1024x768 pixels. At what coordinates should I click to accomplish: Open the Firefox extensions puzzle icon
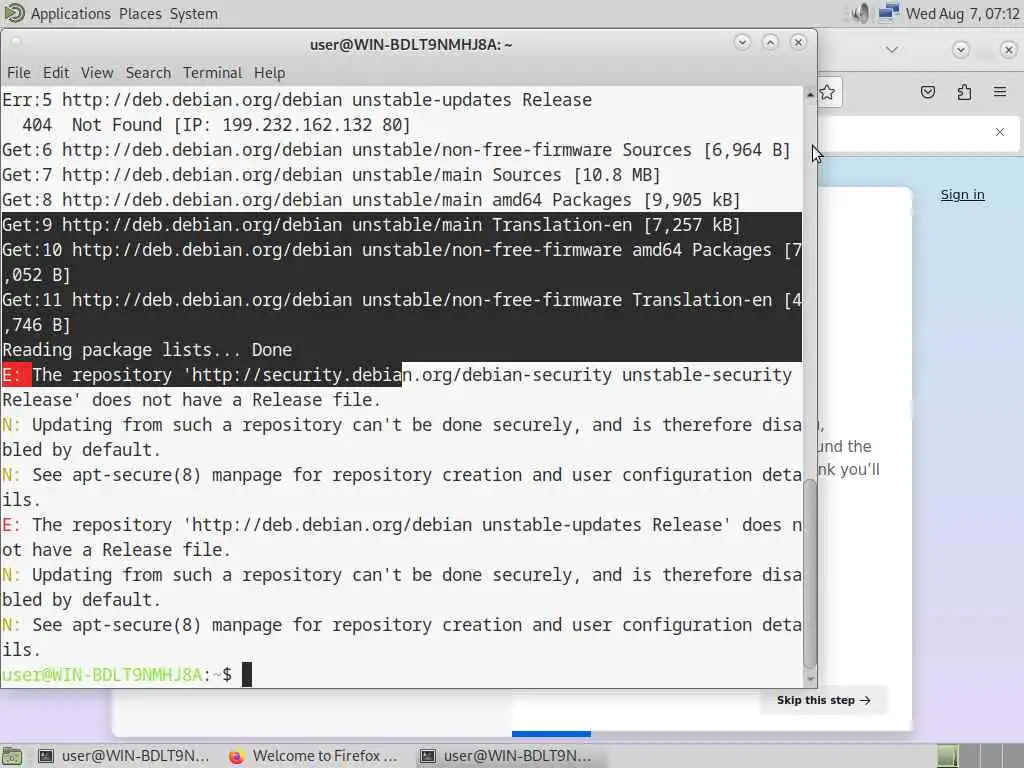(964, 92)
